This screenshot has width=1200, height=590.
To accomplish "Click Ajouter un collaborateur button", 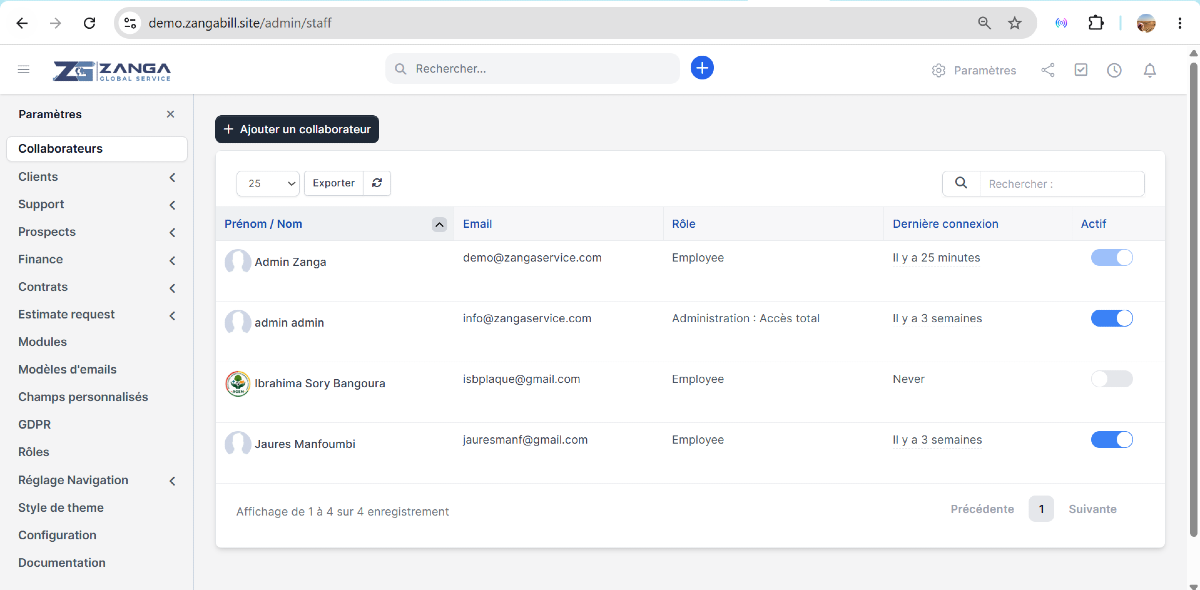I will click(x=297, y=129).
